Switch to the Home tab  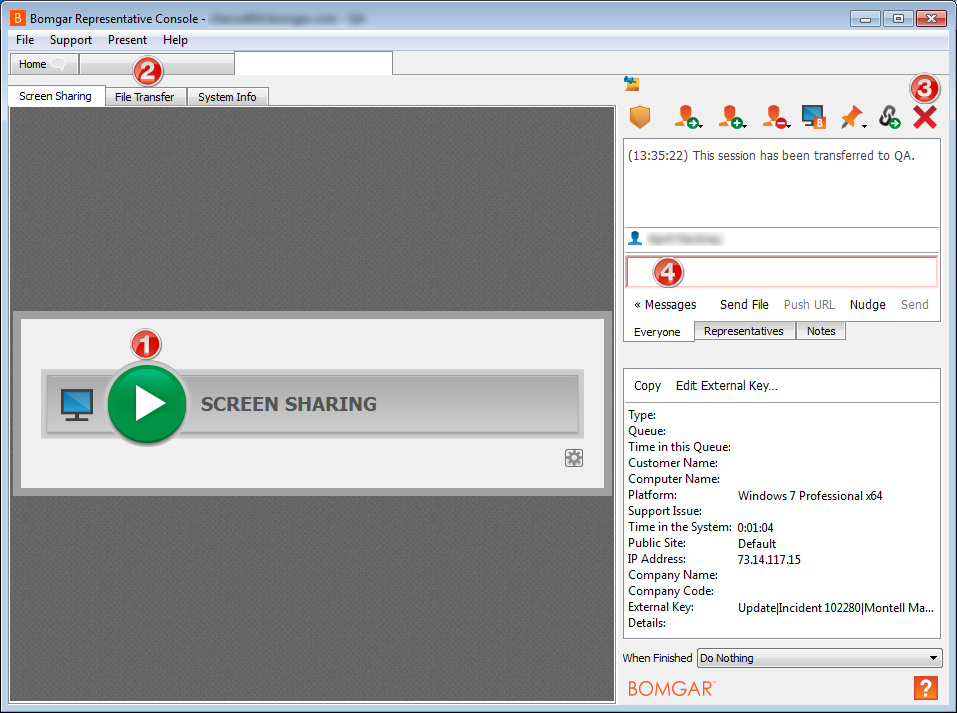pyautogui.click(x=43, y=64)
